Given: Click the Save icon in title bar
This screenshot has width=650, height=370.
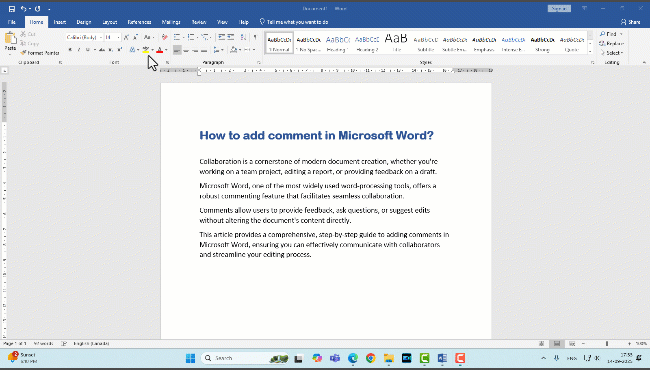Looking at the screenshot, I should tap(12, 9).
